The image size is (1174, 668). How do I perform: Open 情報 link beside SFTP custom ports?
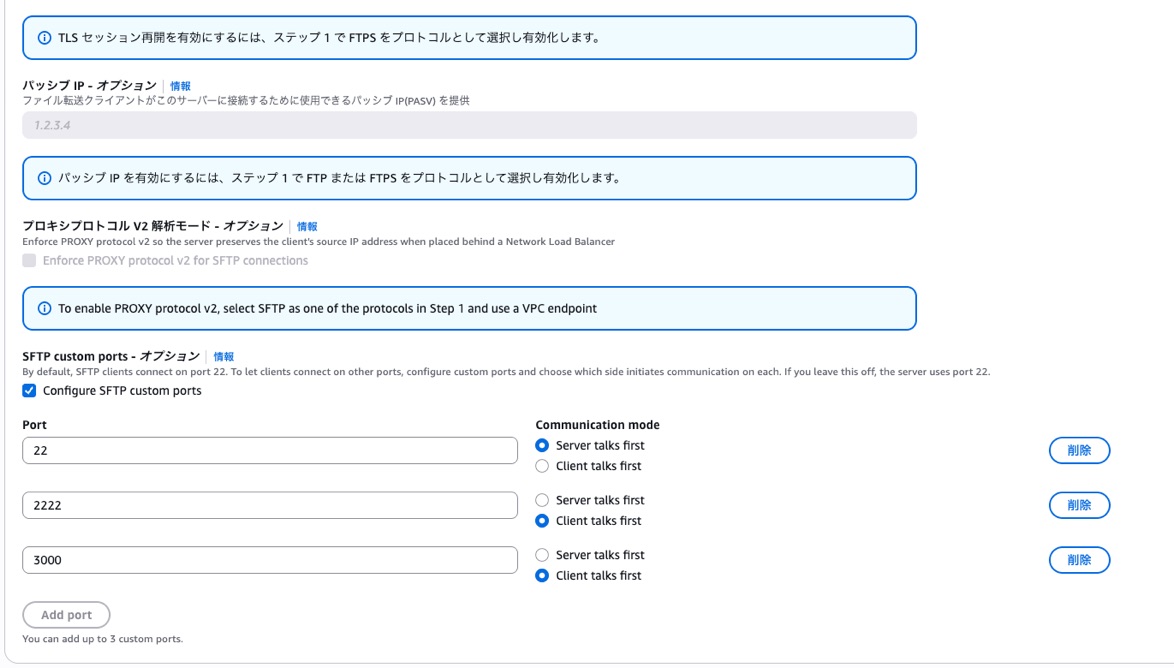click(224, 356)
